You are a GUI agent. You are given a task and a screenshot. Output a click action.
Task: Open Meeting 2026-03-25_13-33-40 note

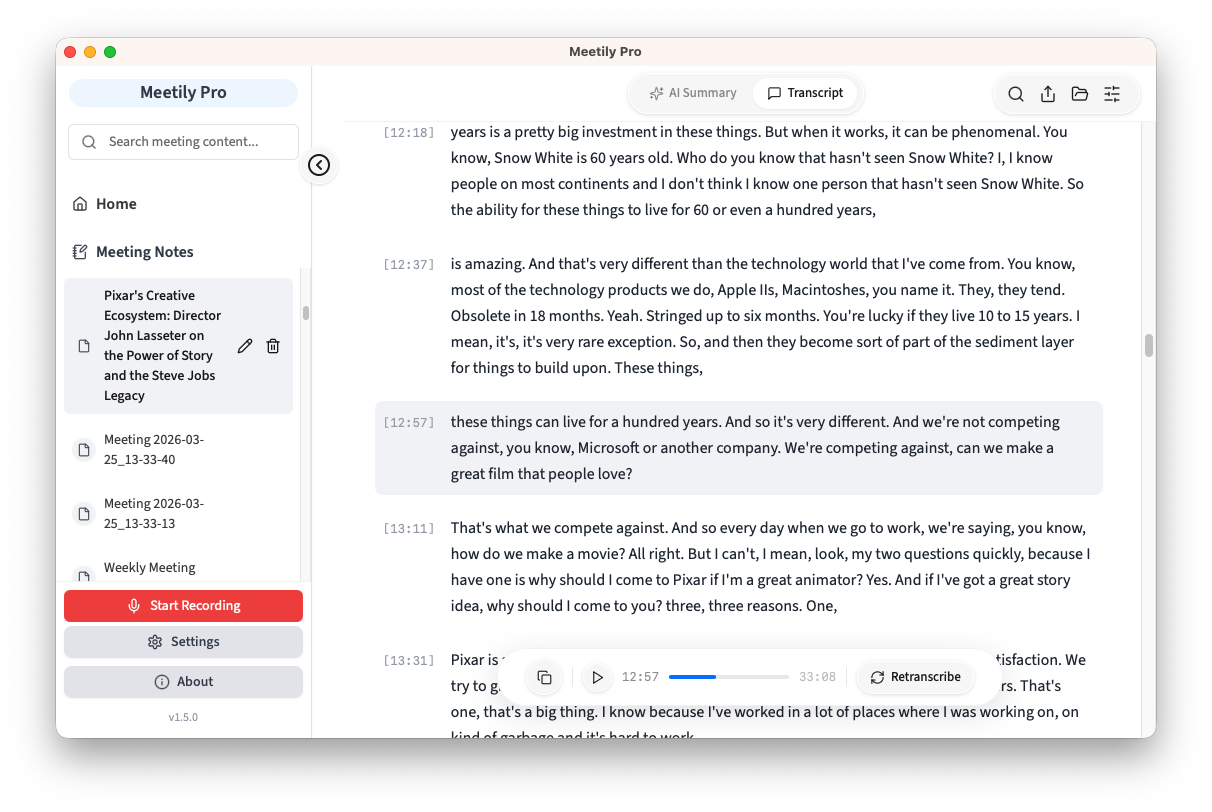[154, 450]
